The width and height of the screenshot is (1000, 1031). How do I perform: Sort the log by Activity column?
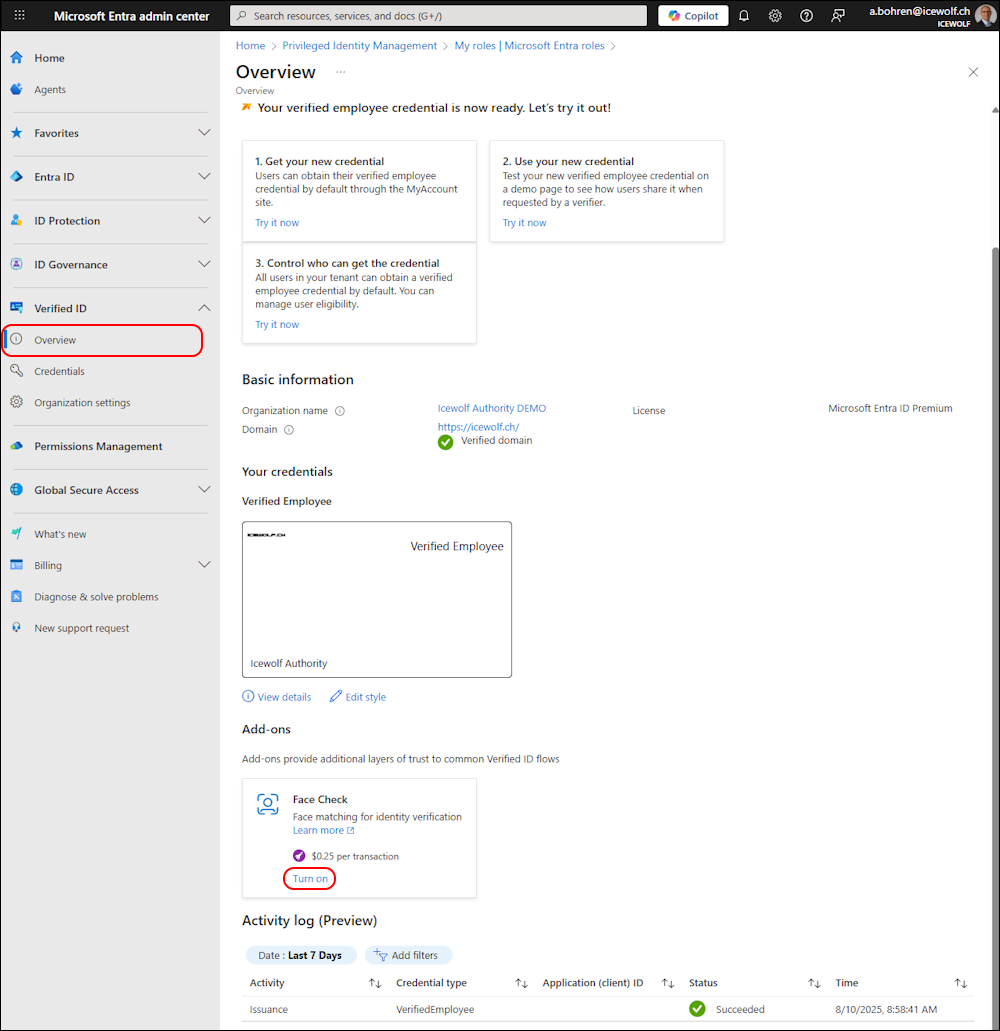[x=375, y=983]
